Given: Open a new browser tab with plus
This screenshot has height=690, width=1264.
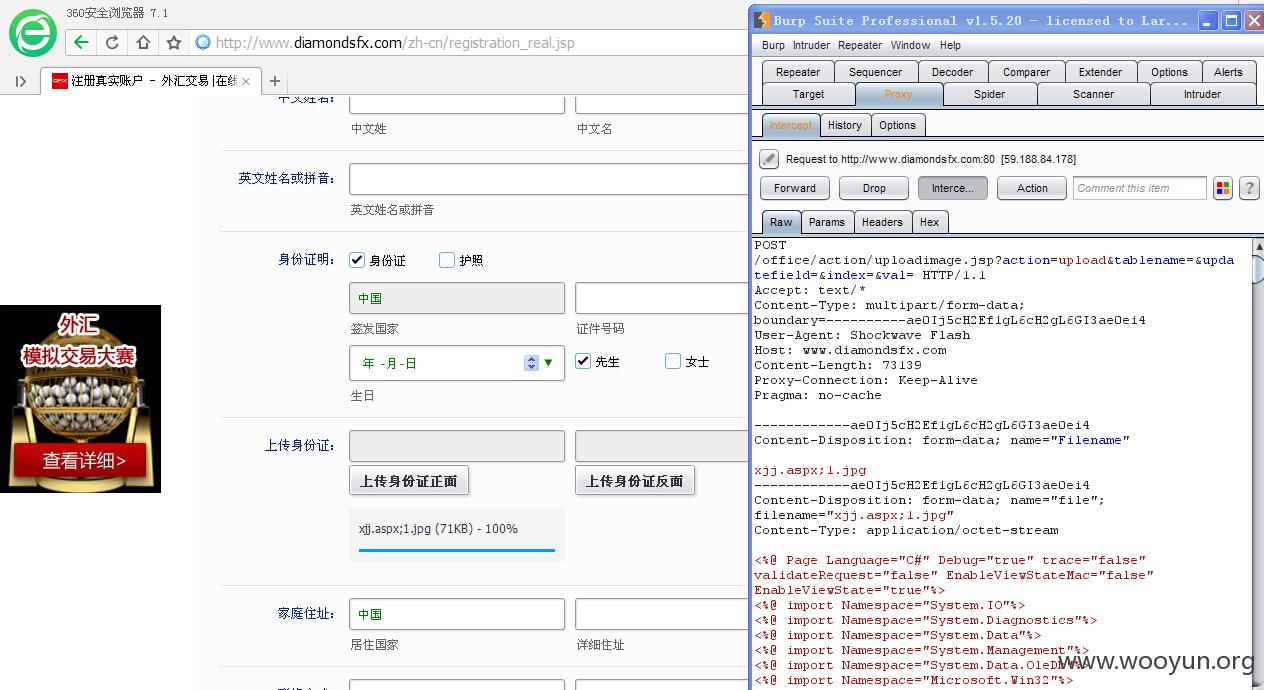Looking at the screenshot, I should tap(275, 81).
